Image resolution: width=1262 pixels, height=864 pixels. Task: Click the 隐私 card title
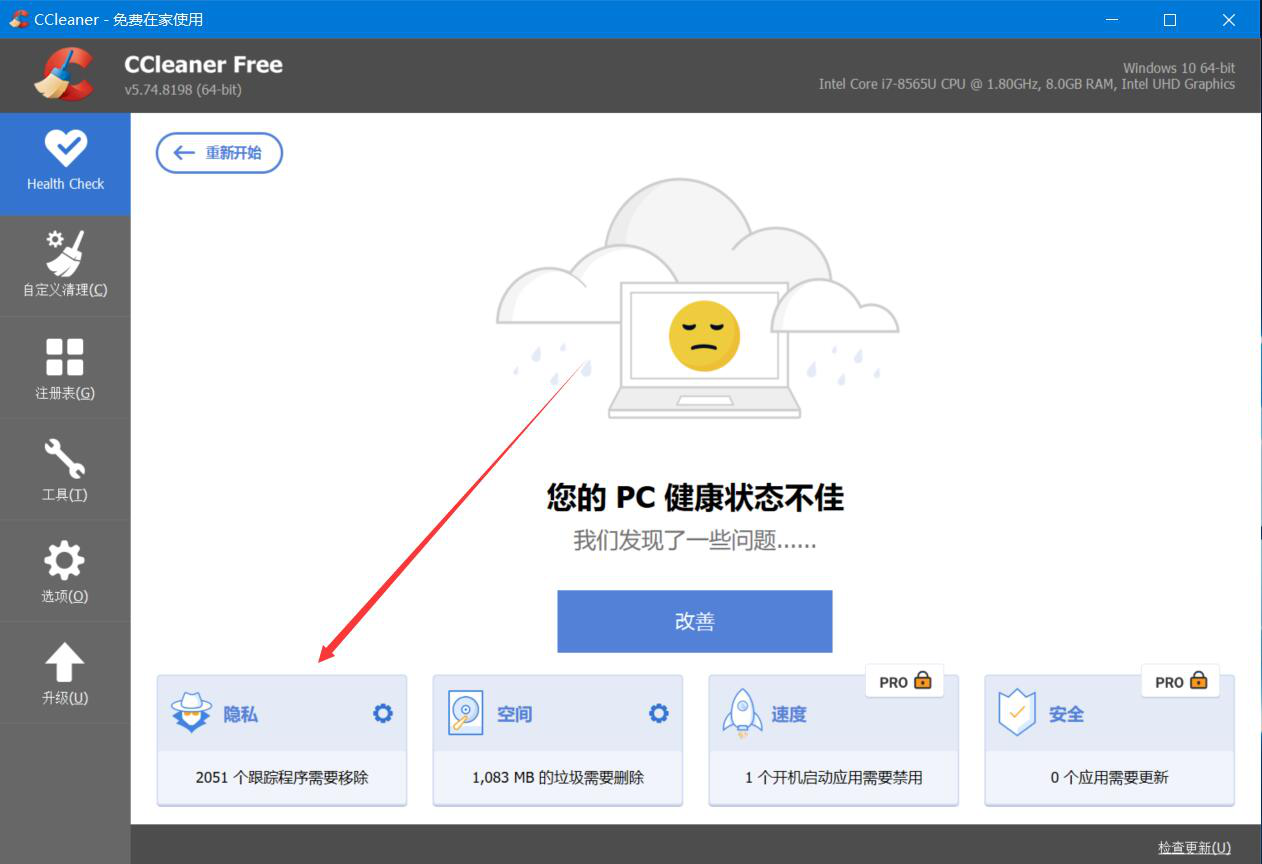coord(240,714)
